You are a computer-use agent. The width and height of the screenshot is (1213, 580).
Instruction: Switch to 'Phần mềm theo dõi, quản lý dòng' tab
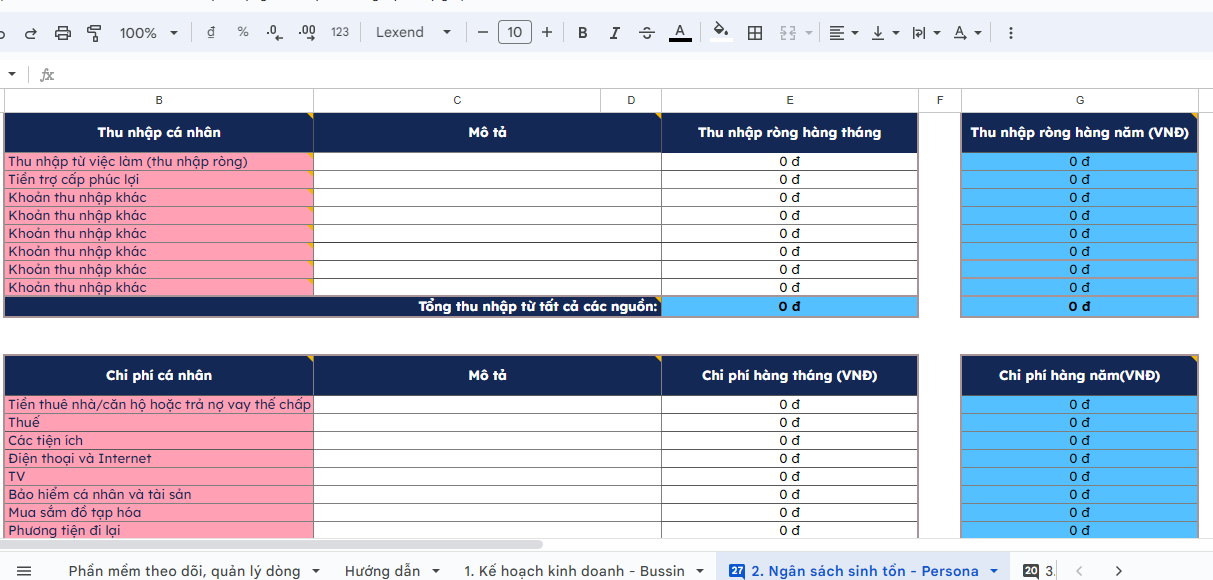click(184, 571)
